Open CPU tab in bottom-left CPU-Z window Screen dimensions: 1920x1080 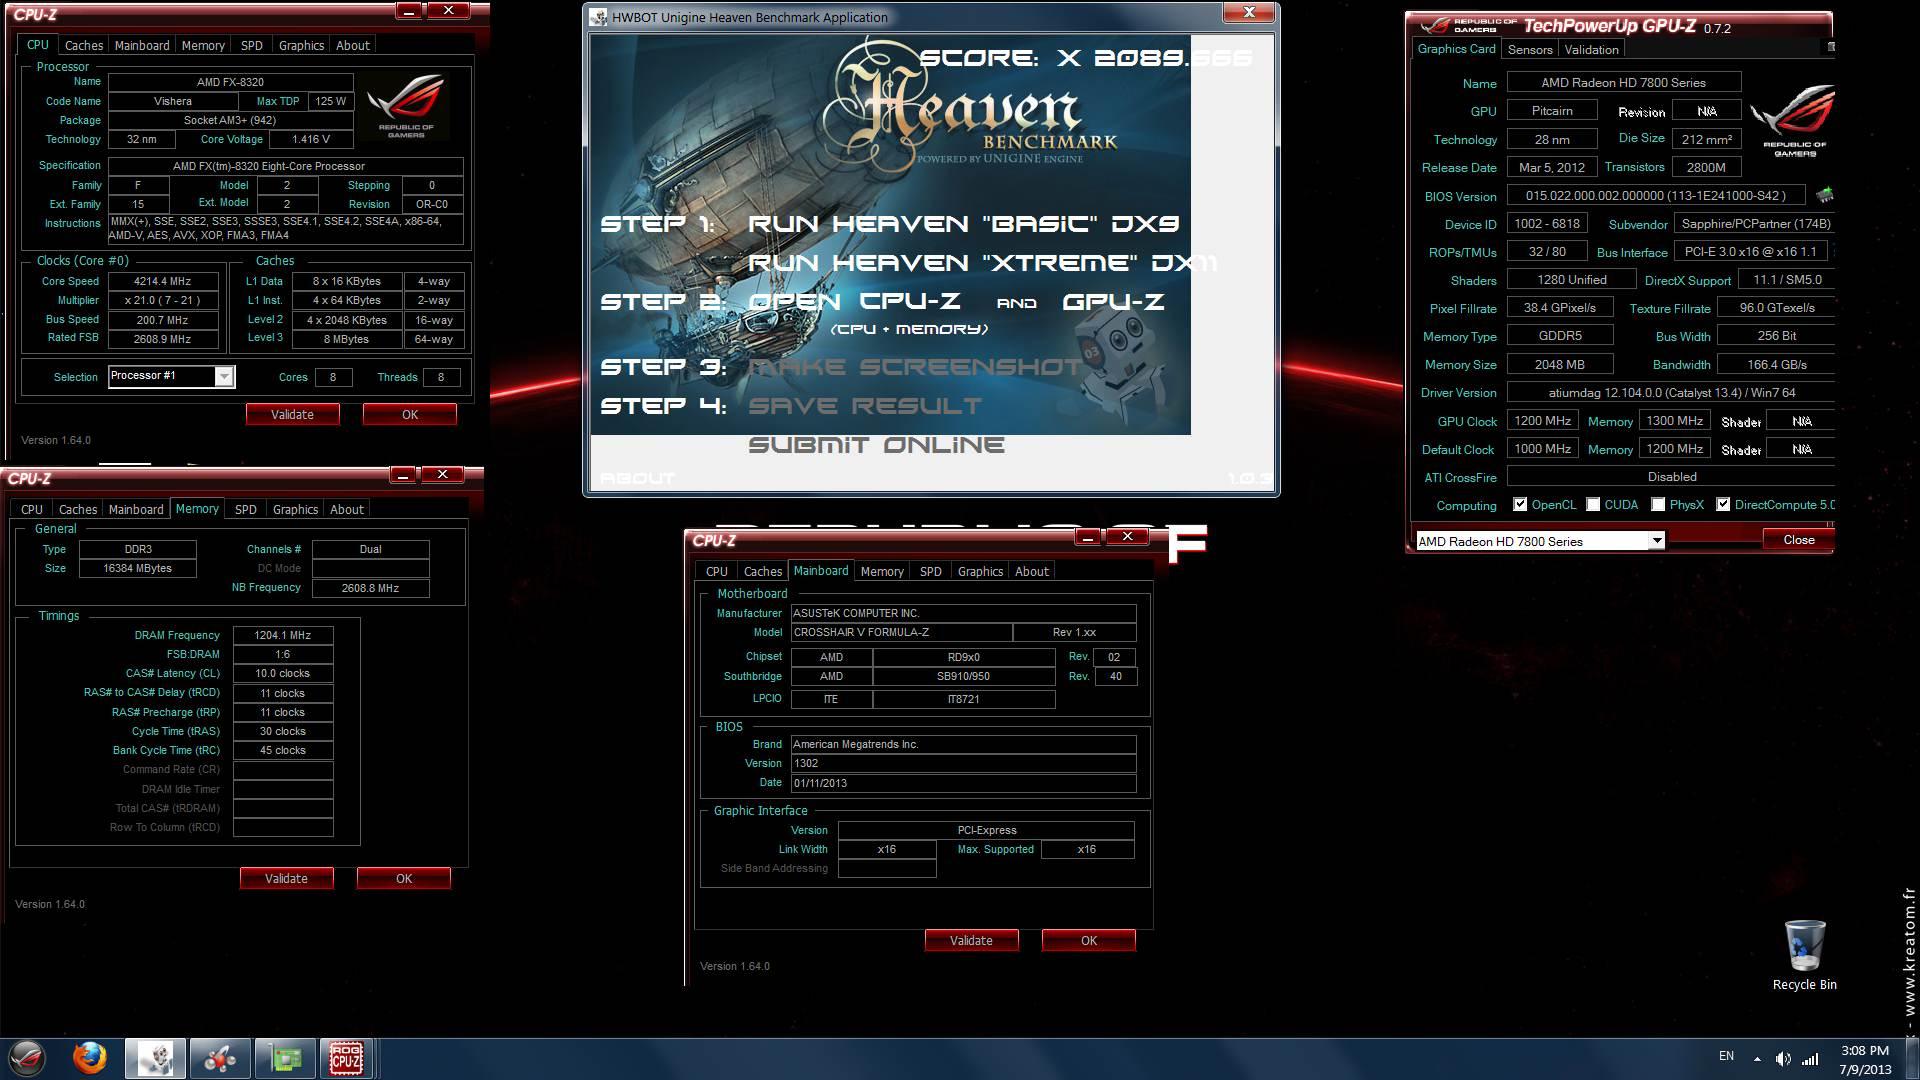(32, 509)
